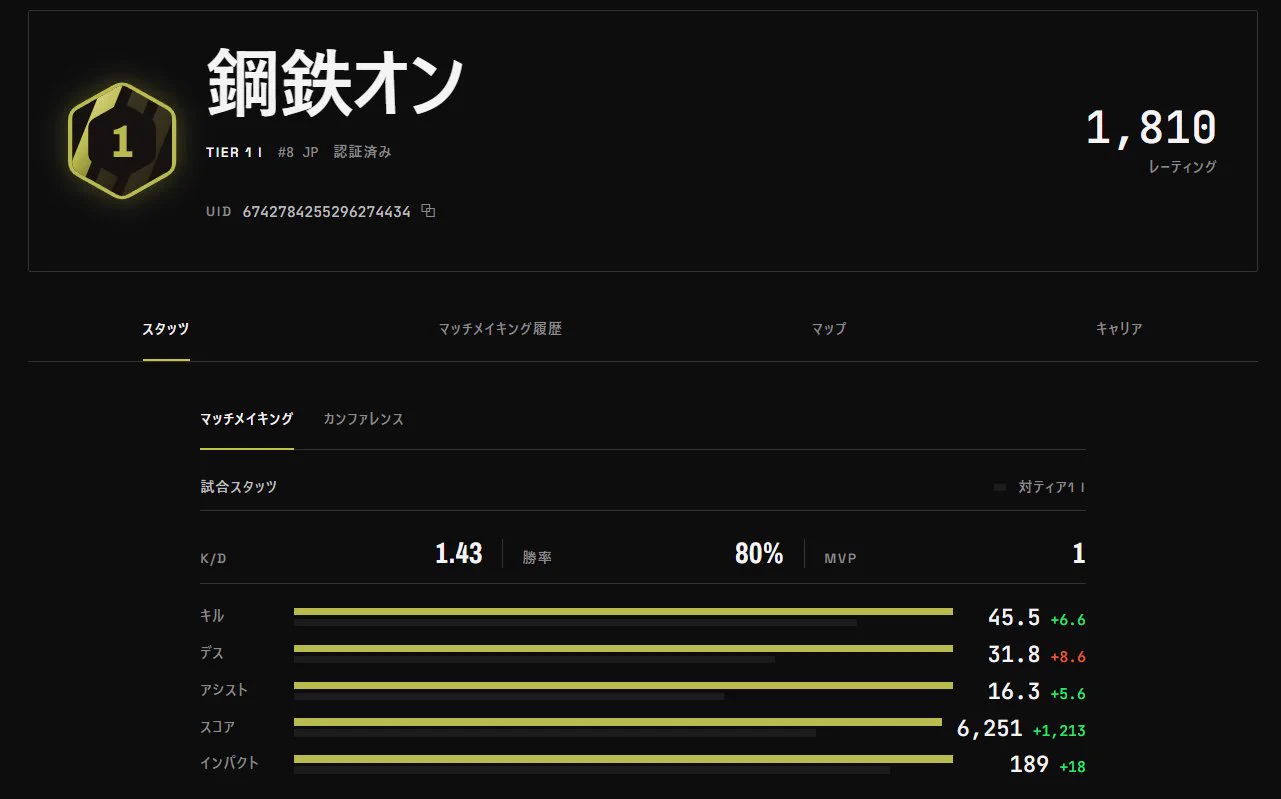This screenshot has height=799, width=1281.
Task: Click the インパクト row label
Action: 230,763
